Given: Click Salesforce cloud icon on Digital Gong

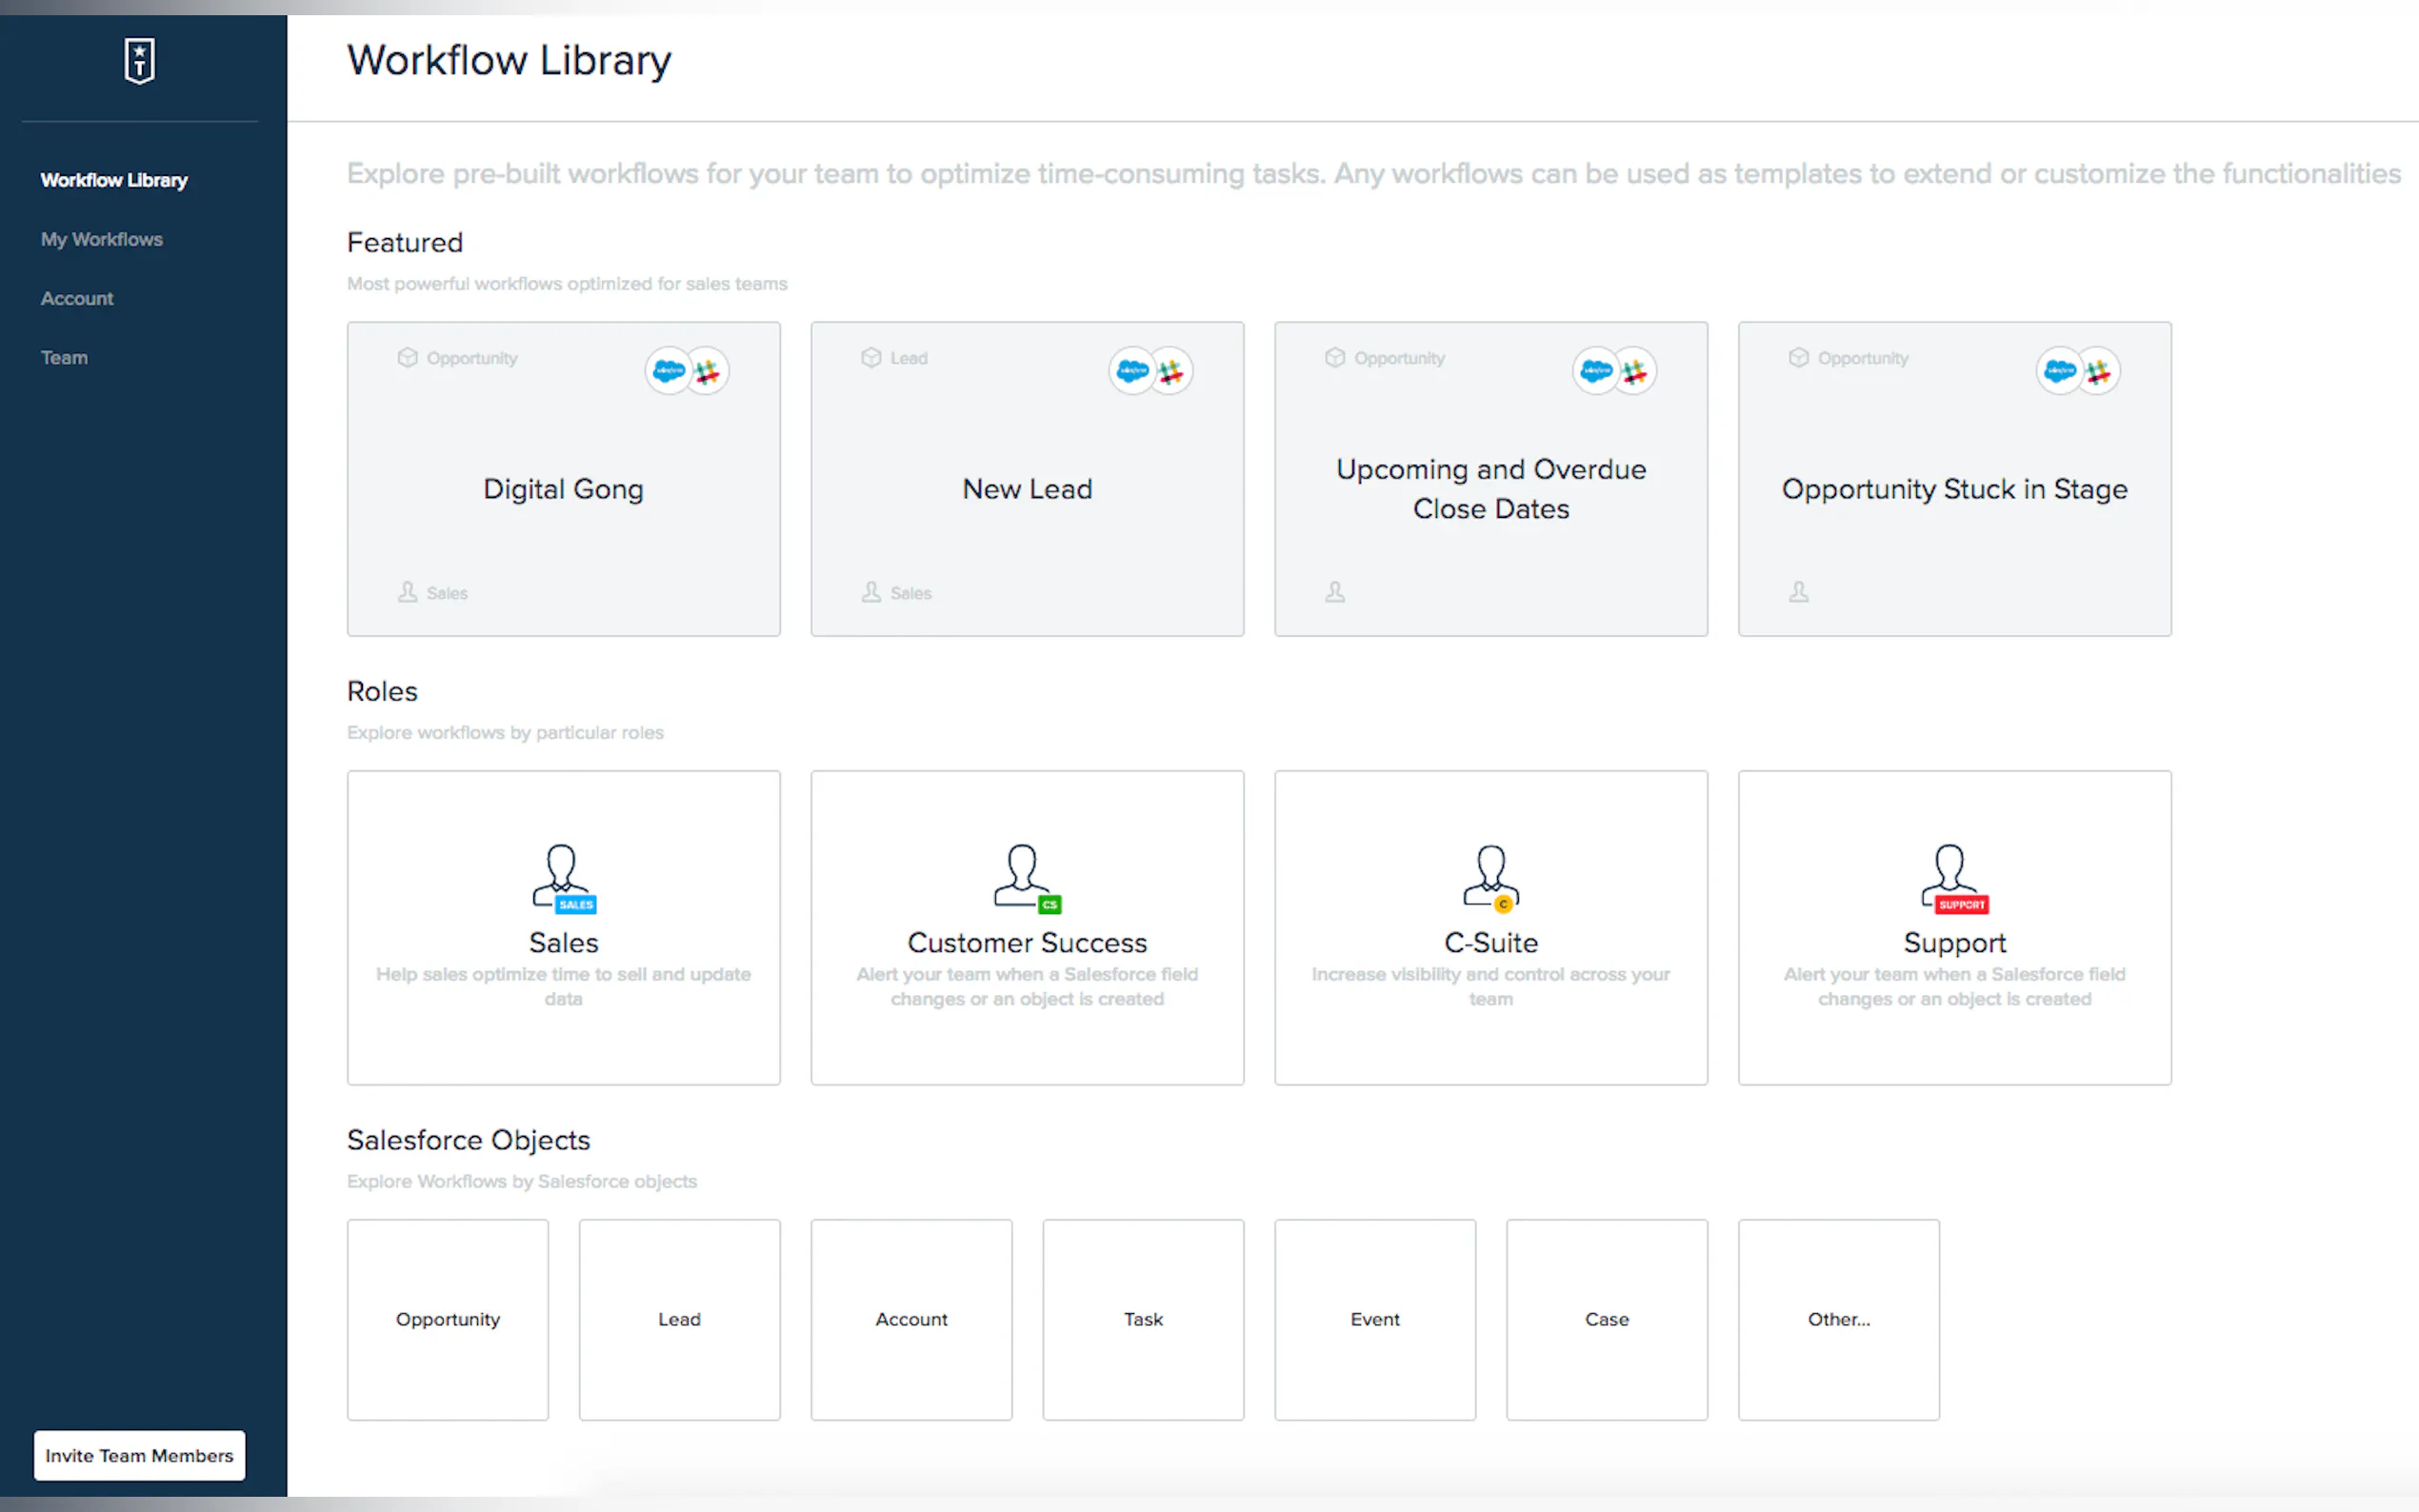Looking at the screenshot, I should click(668, 372).
